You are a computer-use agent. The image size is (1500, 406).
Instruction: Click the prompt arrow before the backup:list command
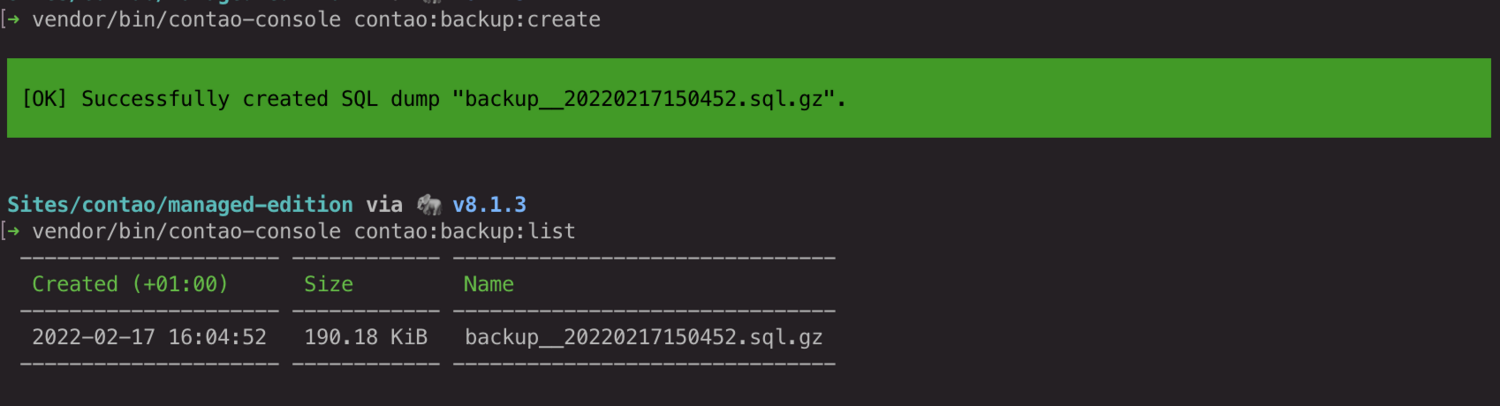point(12,232)
